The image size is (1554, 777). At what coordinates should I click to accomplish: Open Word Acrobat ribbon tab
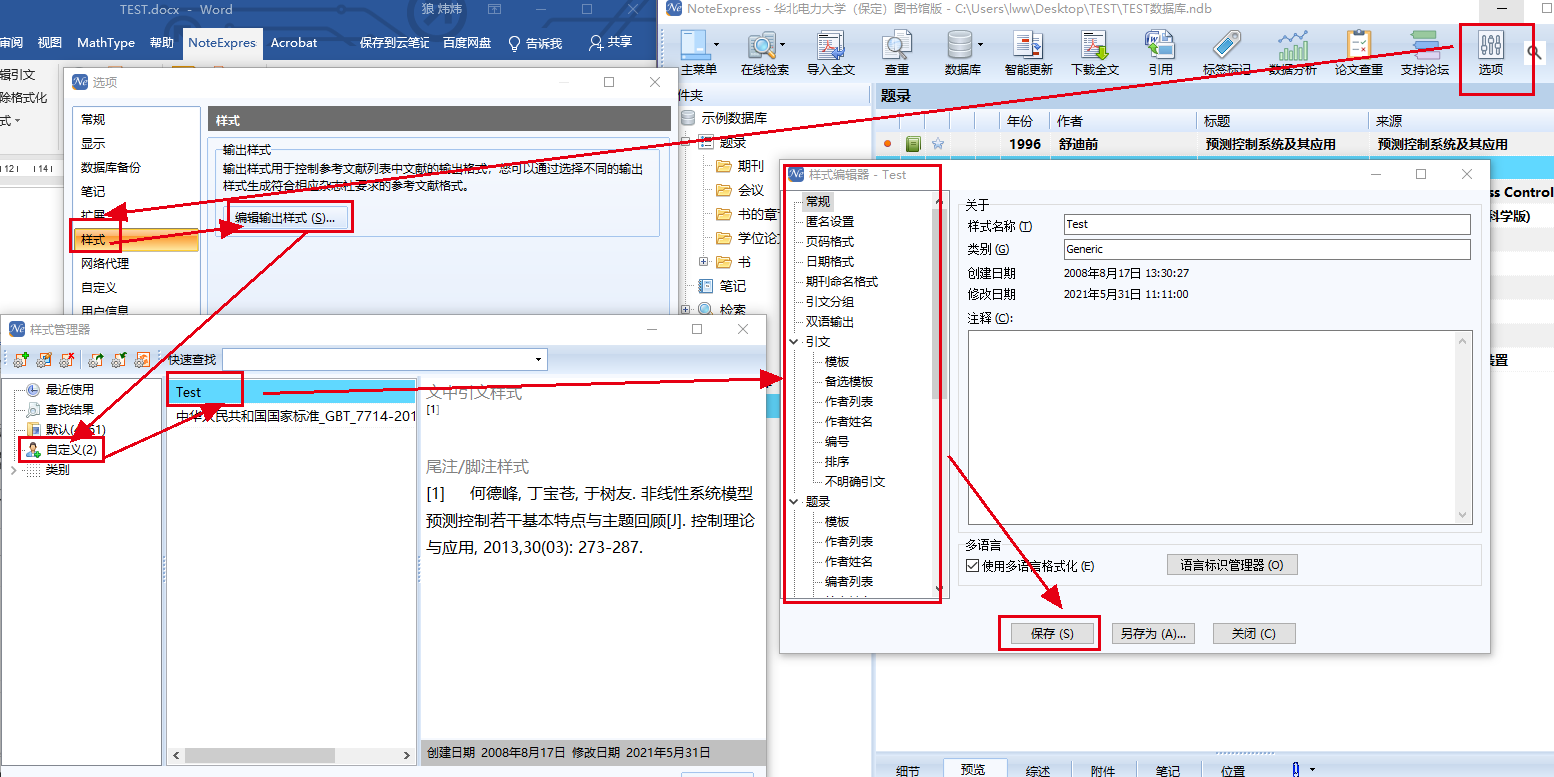[x=294, y=42]
